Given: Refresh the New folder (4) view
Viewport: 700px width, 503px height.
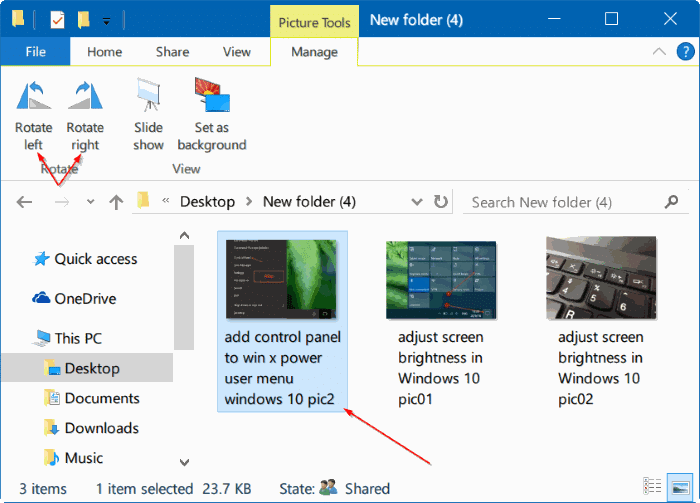Looking at the screenshot, I should (441, 202).
